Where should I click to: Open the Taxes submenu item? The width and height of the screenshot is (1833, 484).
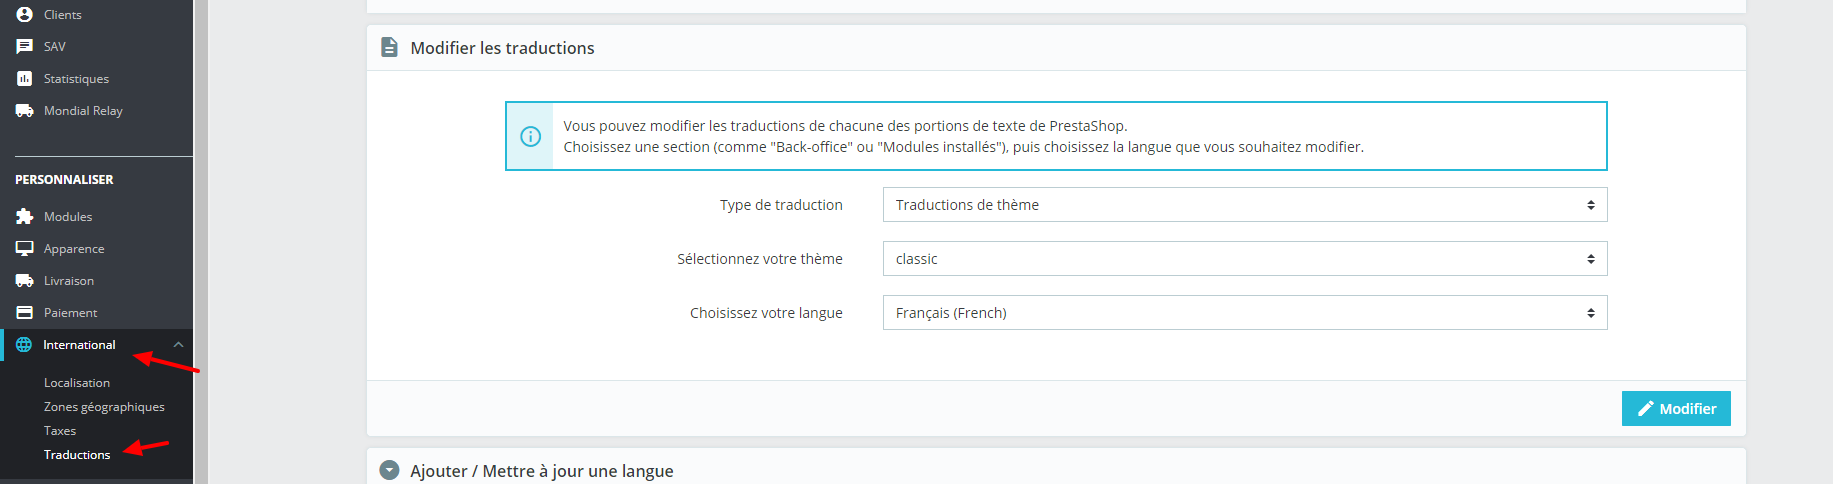[x=60, y=431]
